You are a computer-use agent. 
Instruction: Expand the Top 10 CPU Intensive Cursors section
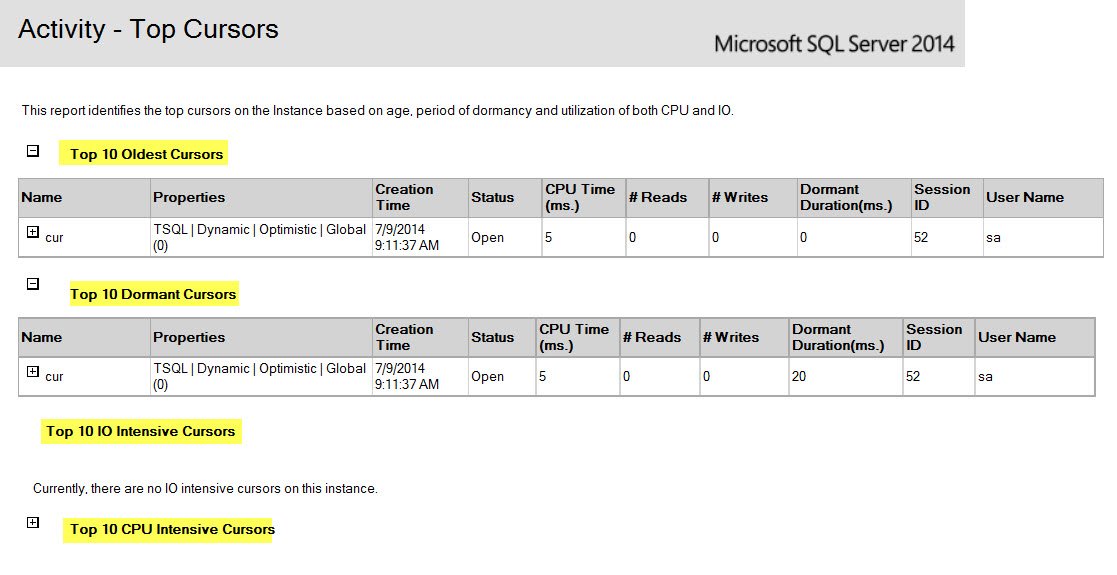click(33, 522)
